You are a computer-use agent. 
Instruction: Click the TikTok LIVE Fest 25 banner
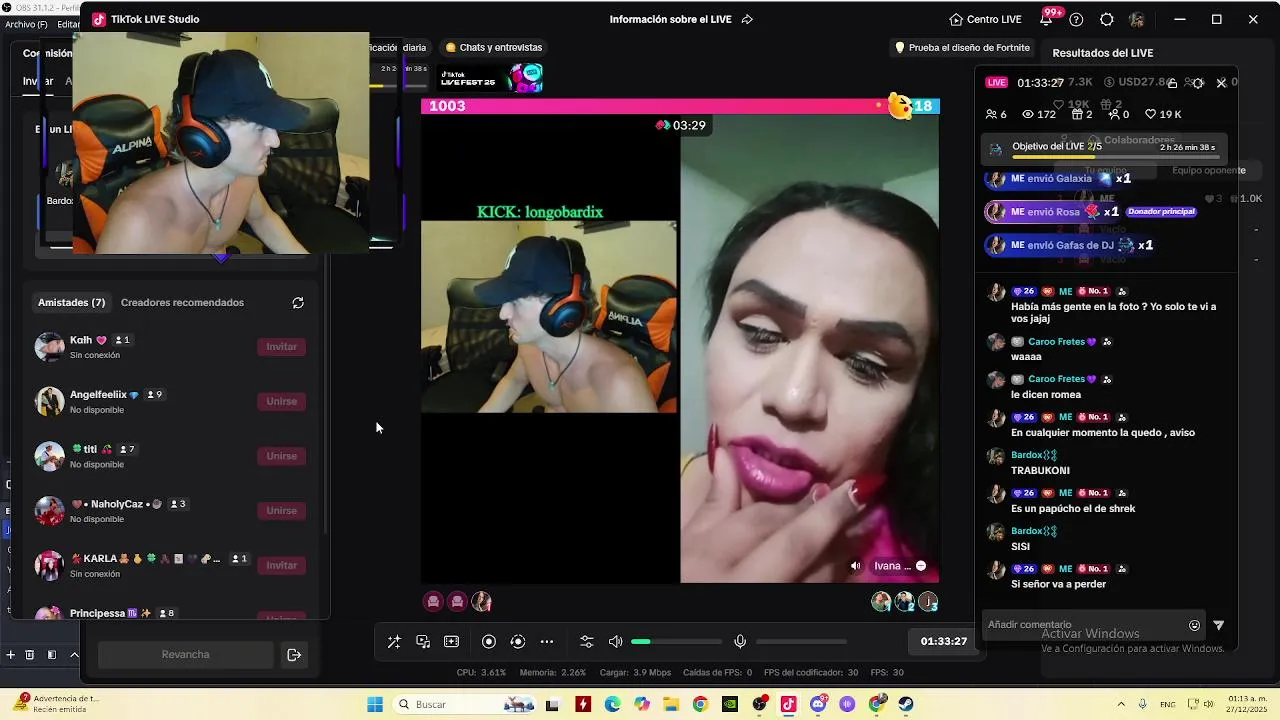pyautogui.click(x=491, y=78)
